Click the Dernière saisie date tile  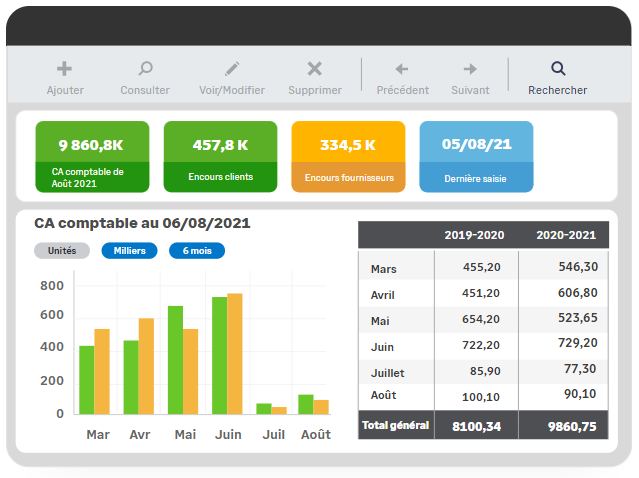coord(476,157)
